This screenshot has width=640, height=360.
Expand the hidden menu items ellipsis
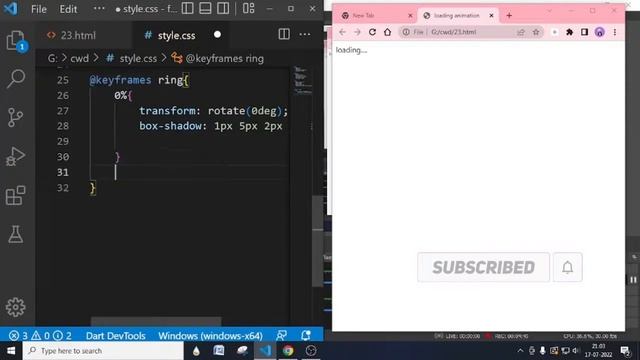pos(99,9)
